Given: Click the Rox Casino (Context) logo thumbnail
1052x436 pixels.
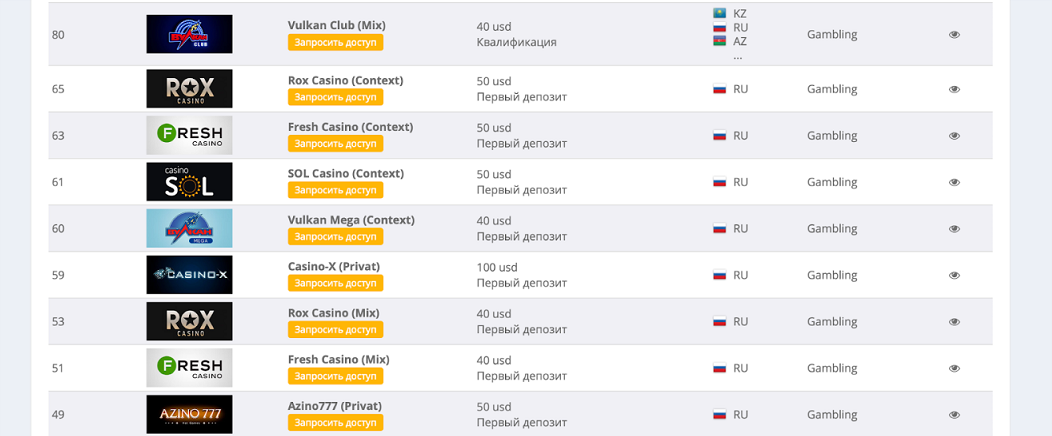Looking at the screenshot, I should (189, 89).
